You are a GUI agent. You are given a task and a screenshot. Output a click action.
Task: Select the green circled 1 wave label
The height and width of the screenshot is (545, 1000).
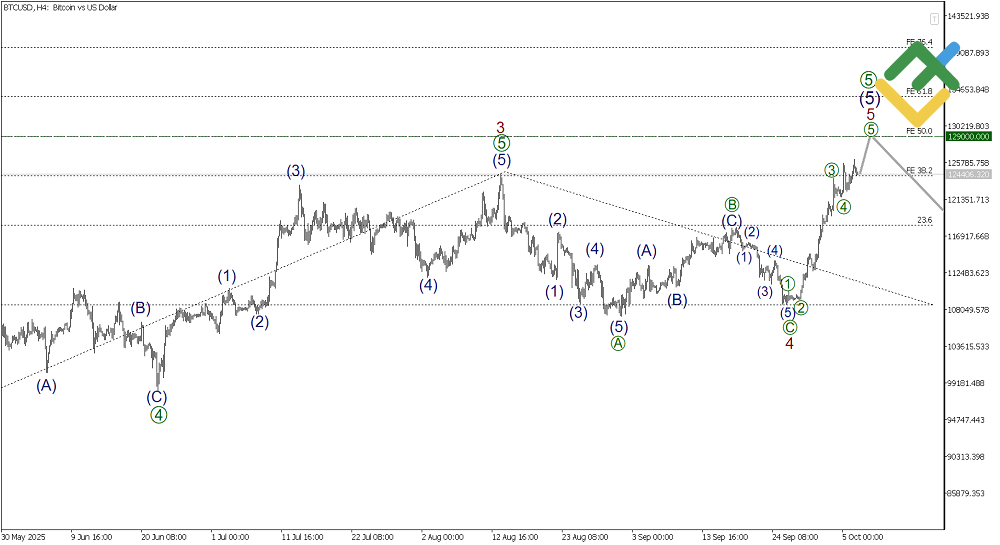788,284
